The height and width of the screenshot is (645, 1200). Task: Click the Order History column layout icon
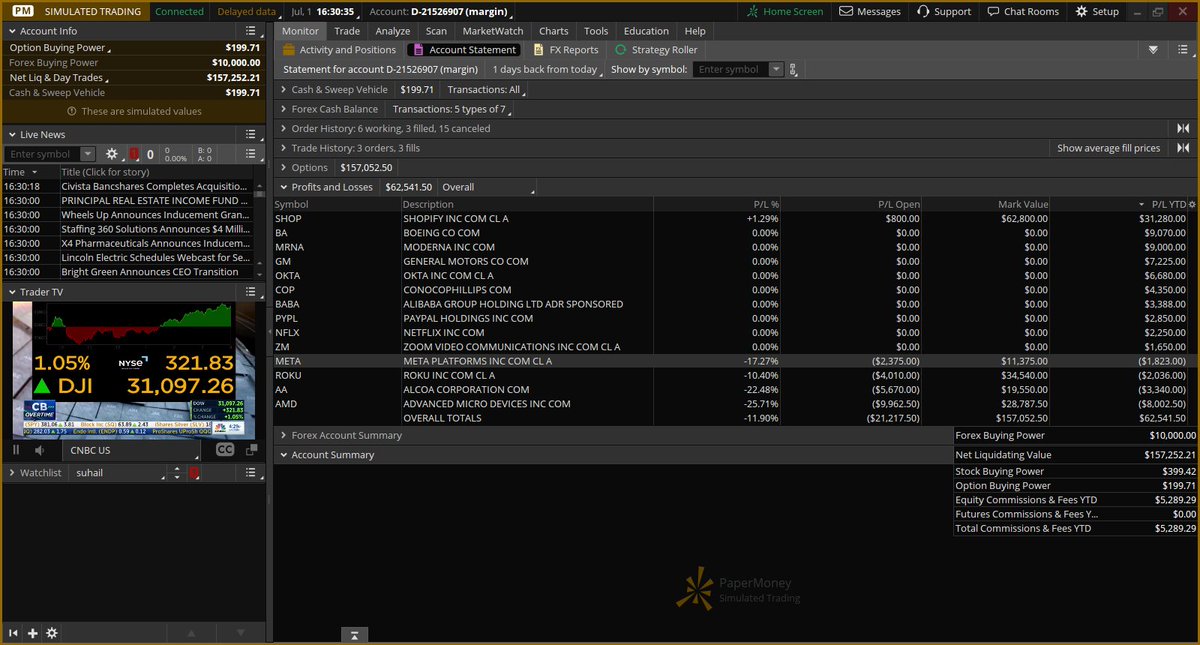[x=1183, y=128]
